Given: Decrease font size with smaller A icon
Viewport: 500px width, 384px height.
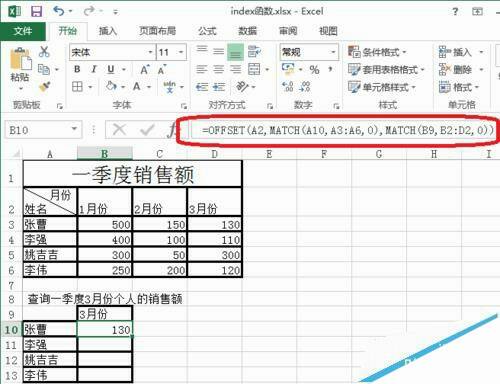Looking at the screenshot, I should pyautogui.click(x=162, y=70).
